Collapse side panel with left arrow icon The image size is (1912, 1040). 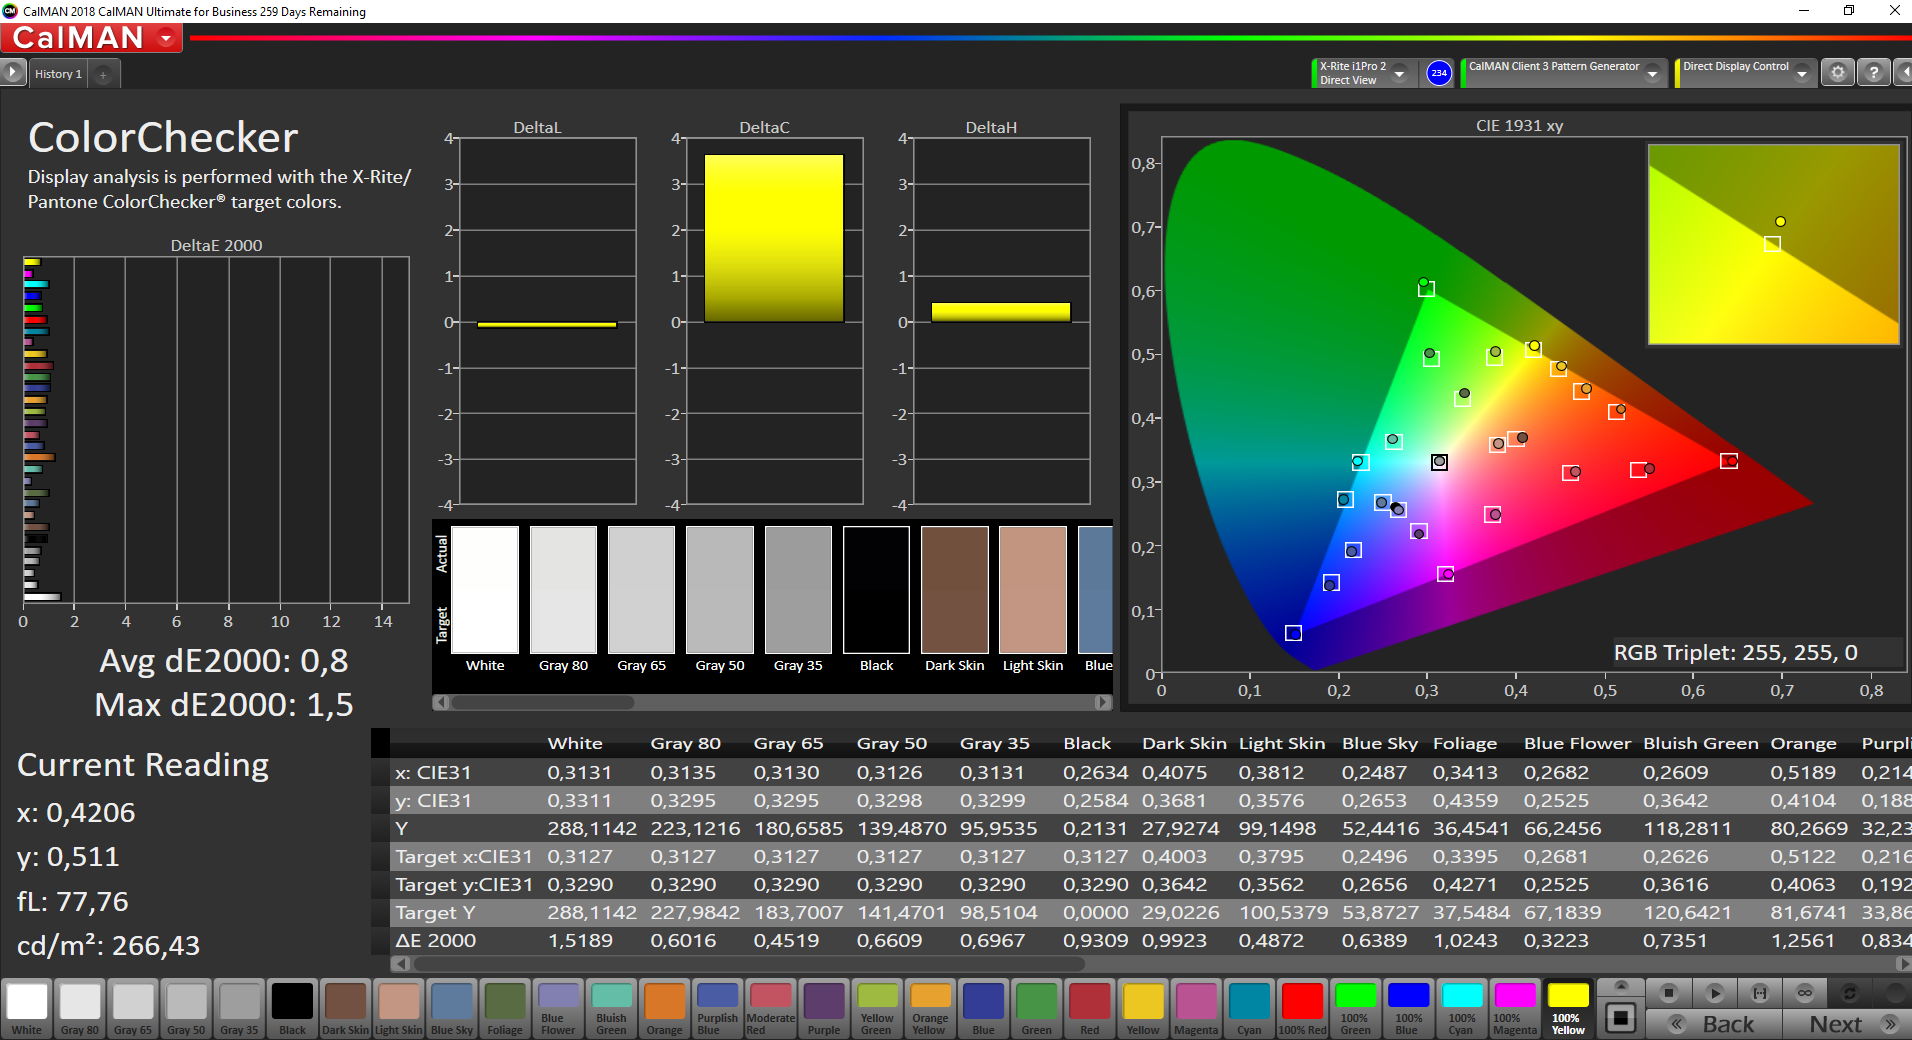1903,73
